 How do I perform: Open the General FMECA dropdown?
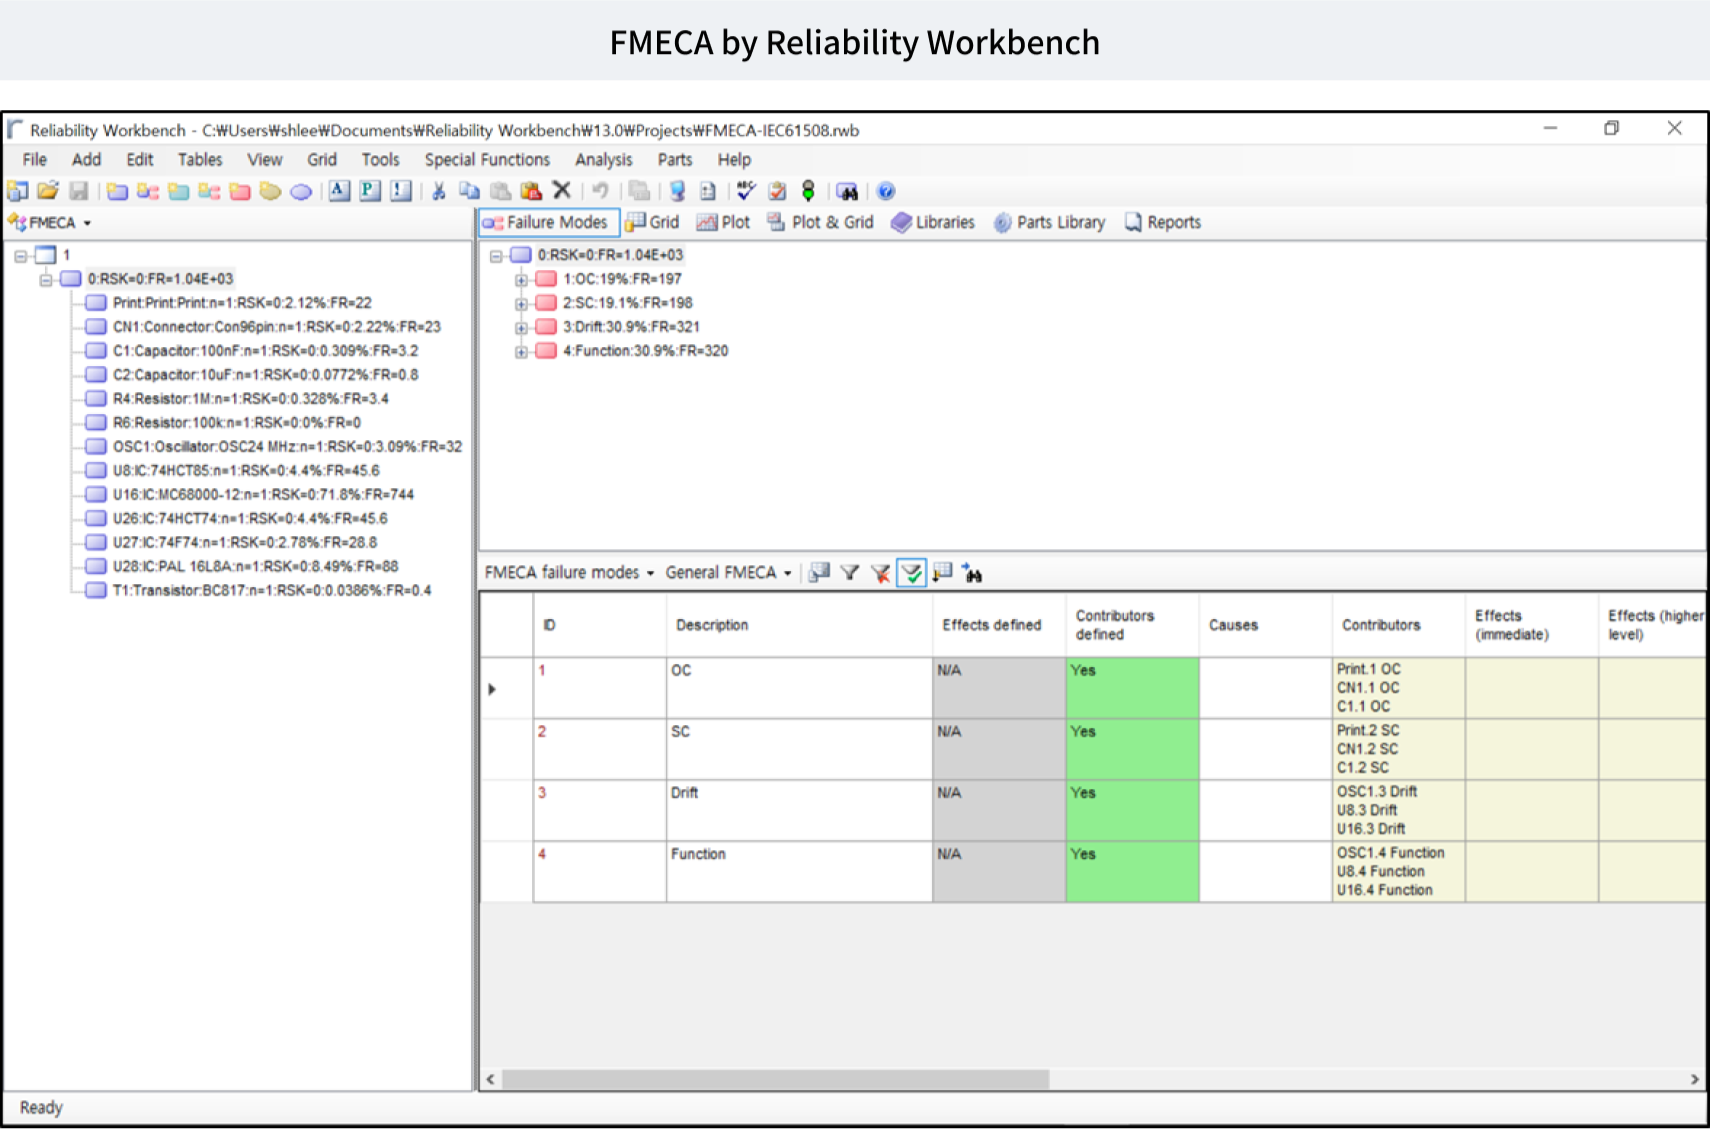click(x=789, y=572)
